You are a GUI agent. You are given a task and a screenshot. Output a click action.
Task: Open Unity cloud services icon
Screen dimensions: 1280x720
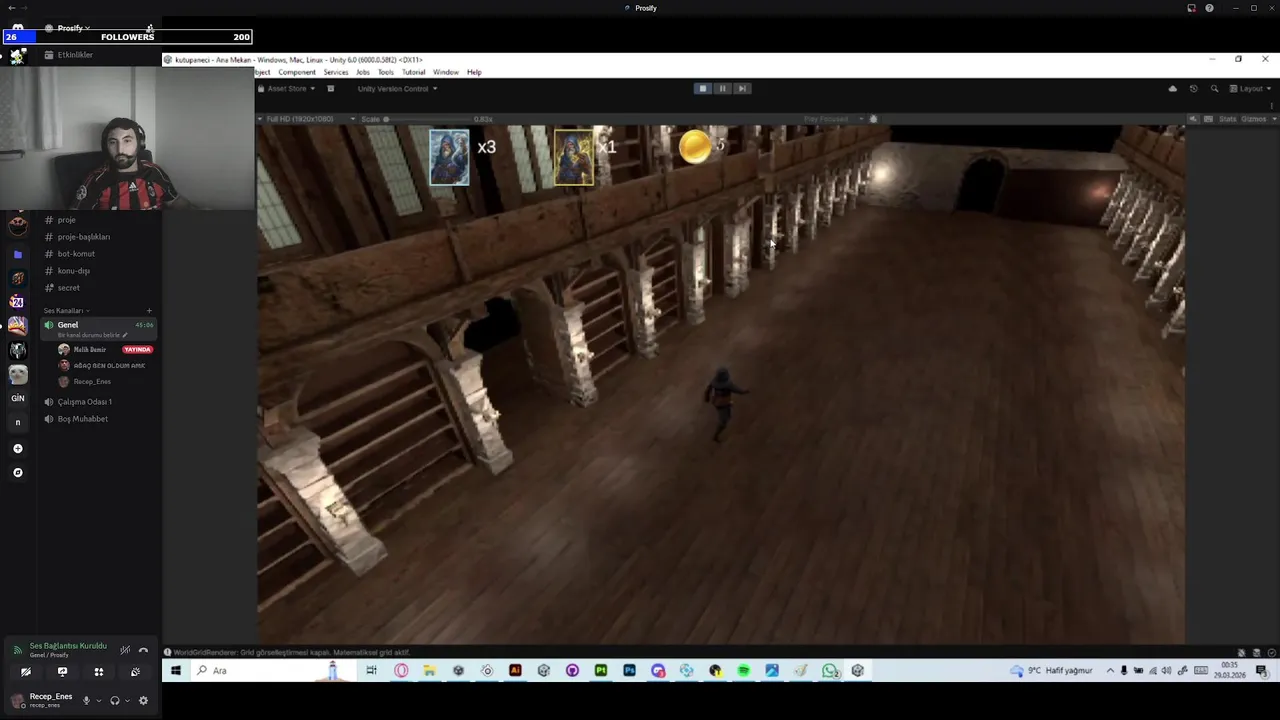[1173, 89]
